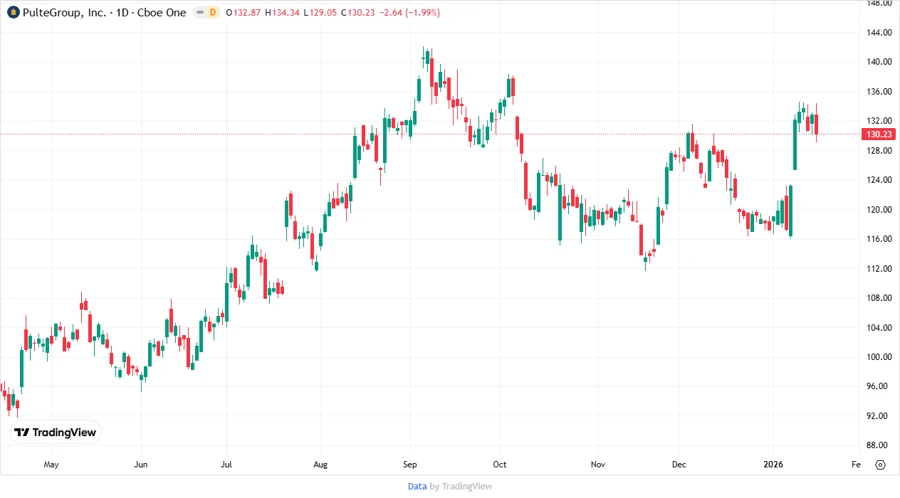Viewport: 900px width, 498px height.
Task: Select the Nov label on time axis
Action: pos(598,465)
